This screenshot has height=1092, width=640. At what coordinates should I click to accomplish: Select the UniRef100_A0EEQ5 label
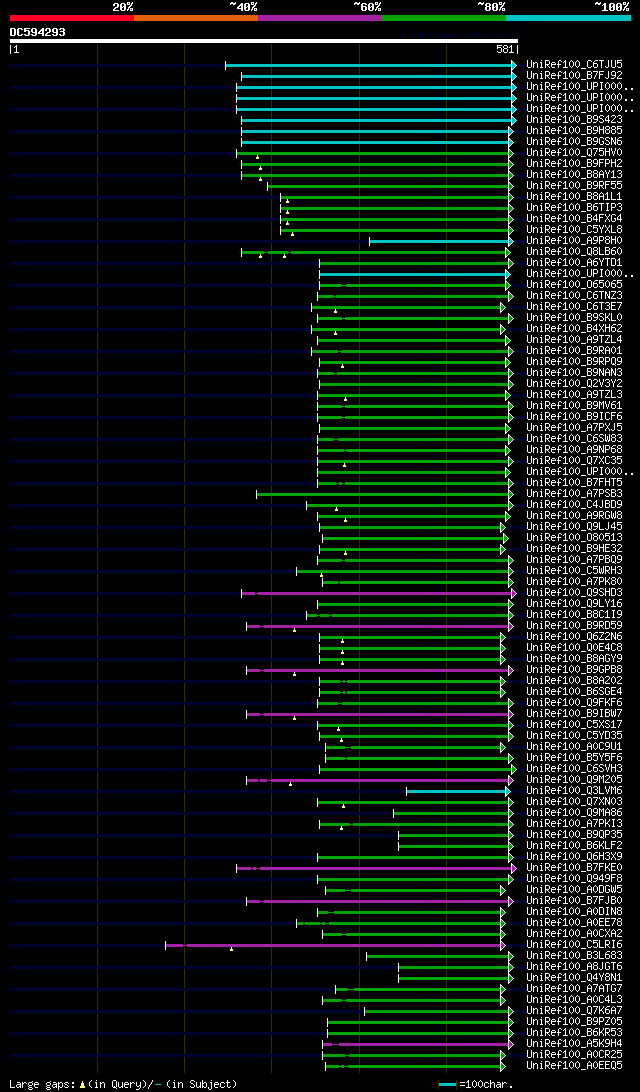(575, 1066)
